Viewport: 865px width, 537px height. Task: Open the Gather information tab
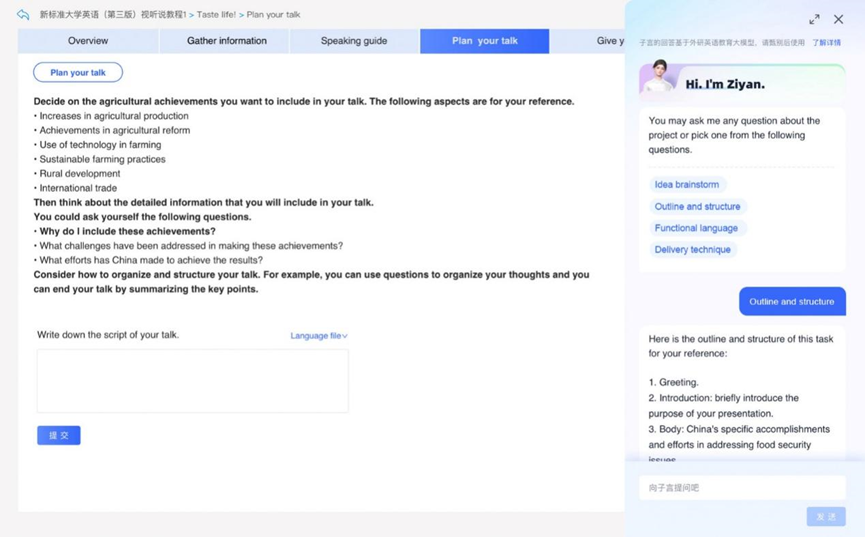[227, 41]
